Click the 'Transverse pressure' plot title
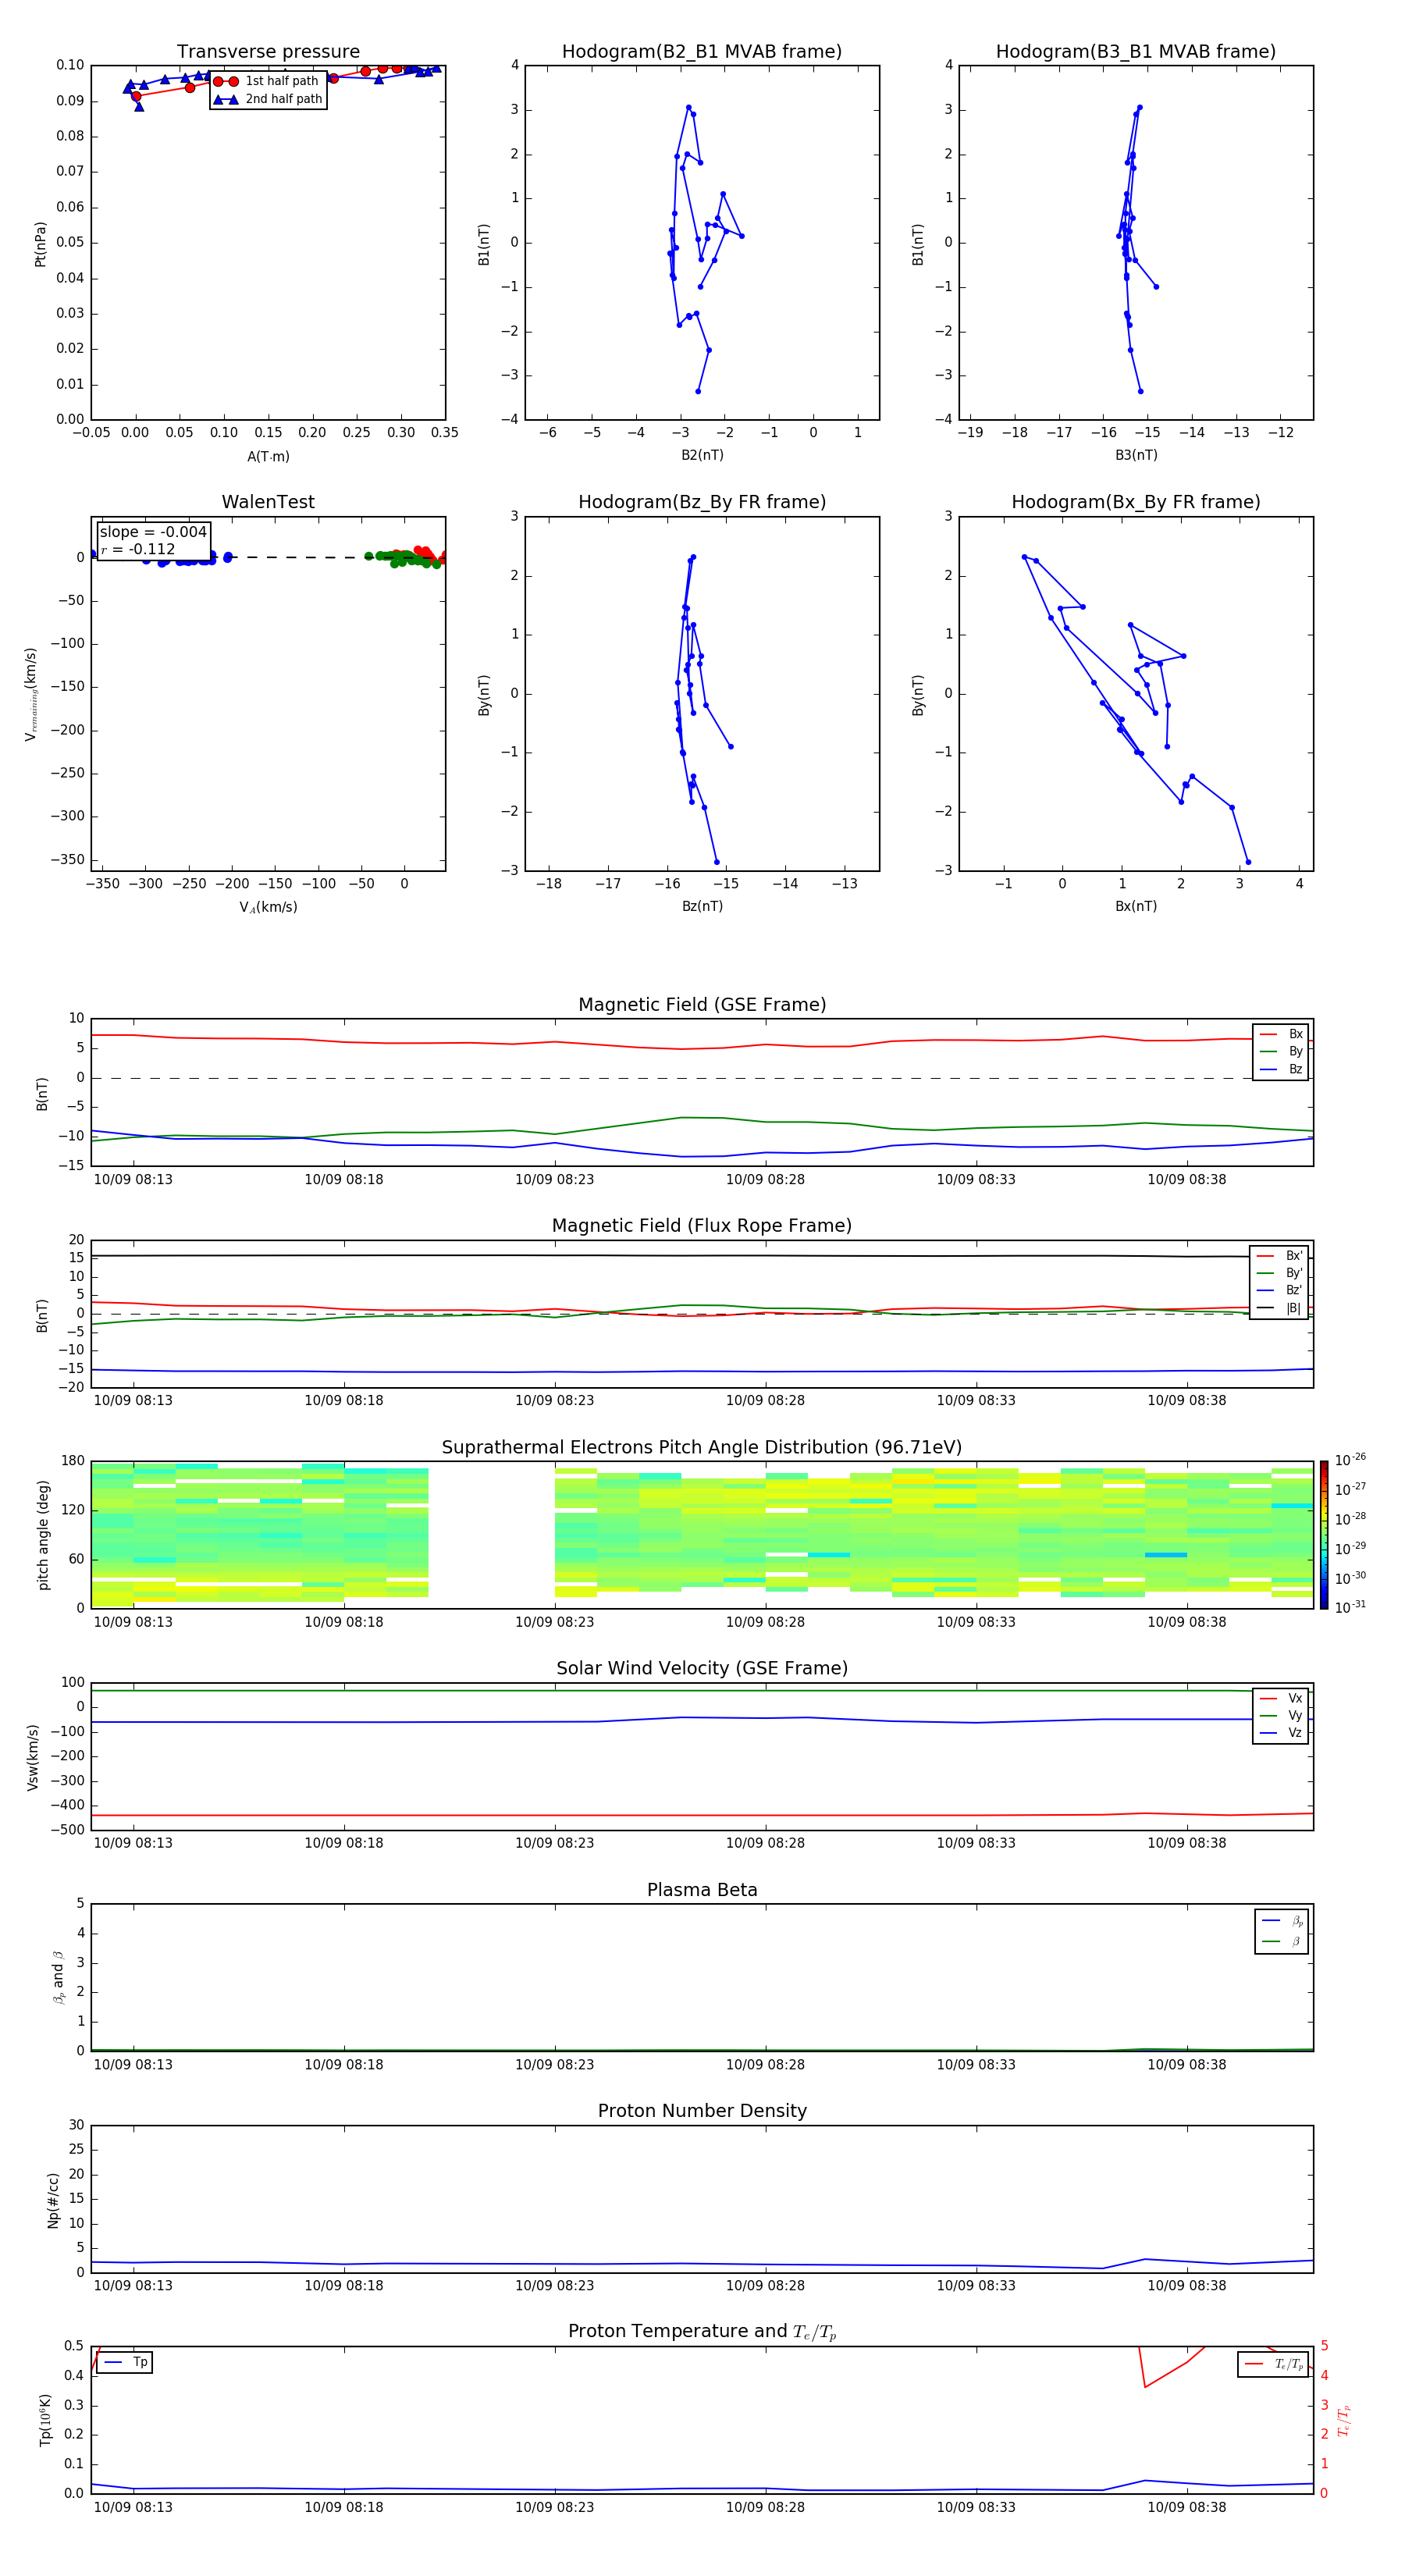The width and height of the screenshot is (1405, 2576). (268, 52)
